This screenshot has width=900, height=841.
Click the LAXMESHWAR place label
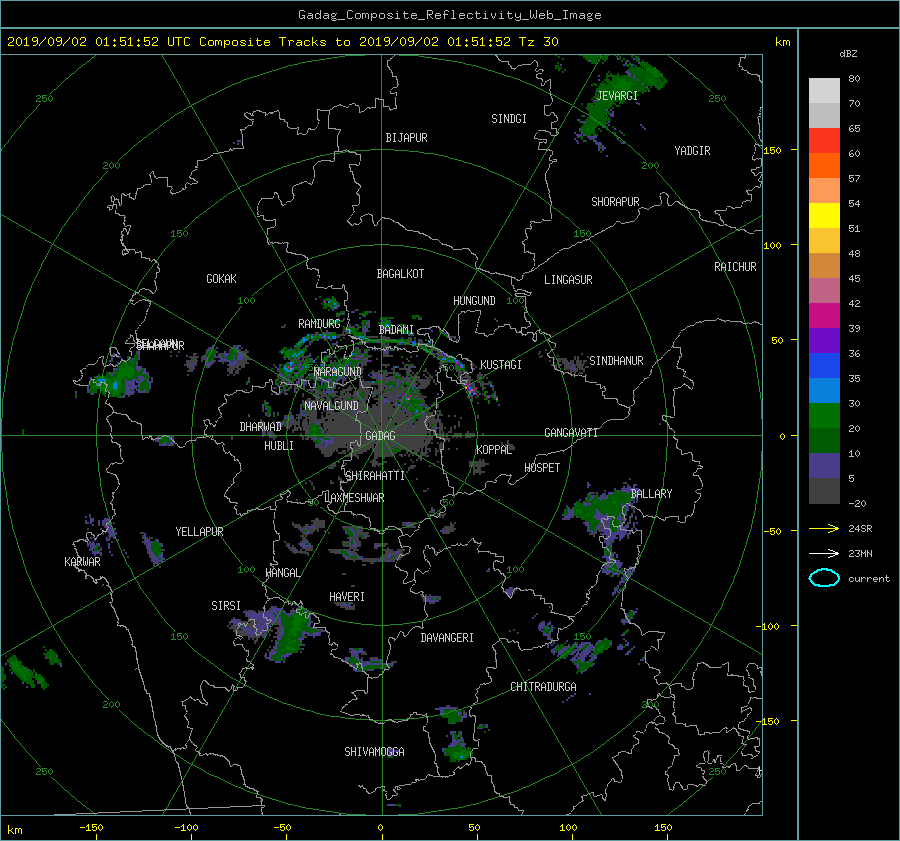coord(354,498)
